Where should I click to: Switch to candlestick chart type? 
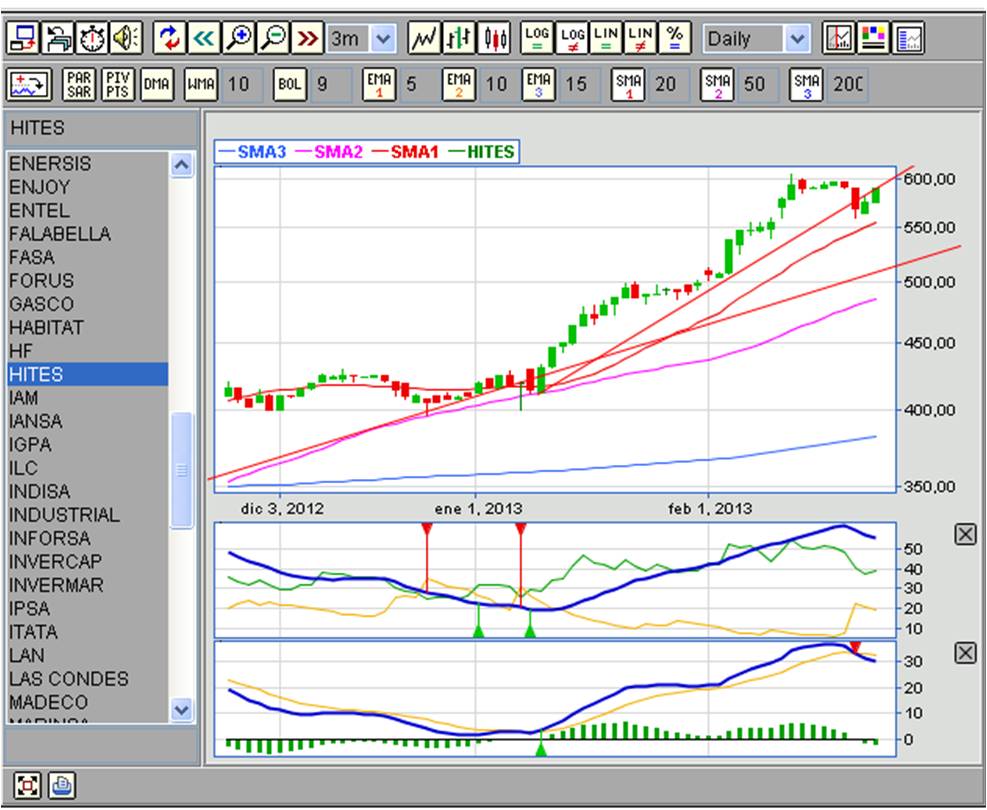point(495,39)
